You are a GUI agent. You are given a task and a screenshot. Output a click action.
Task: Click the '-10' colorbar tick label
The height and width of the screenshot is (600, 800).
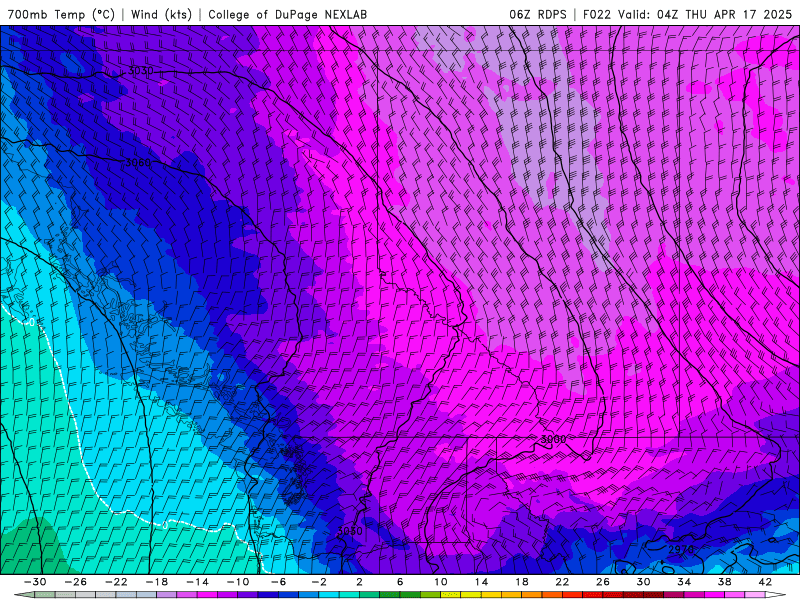pos(238,582)
